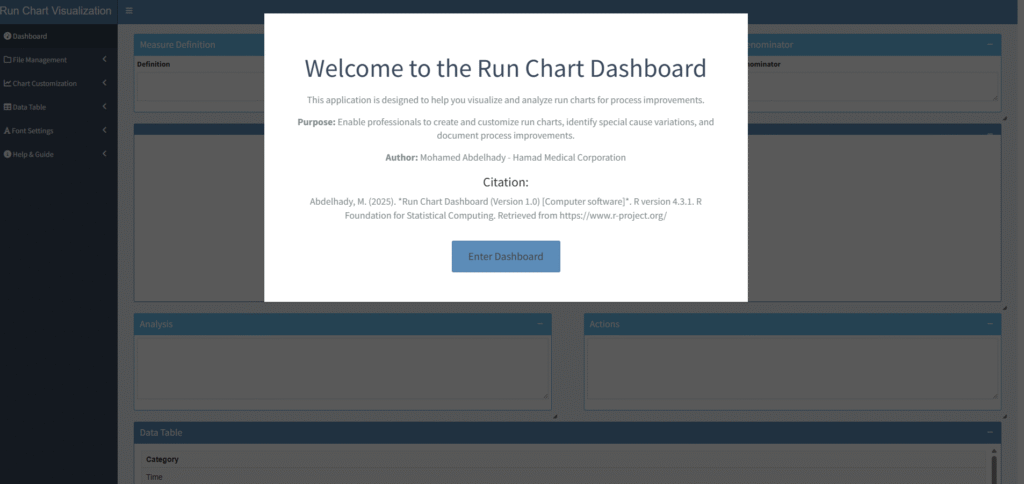The height and width of the screenshot is (484, 1024).
Task: Expand File Management submenu chevron
Action: 105,60
